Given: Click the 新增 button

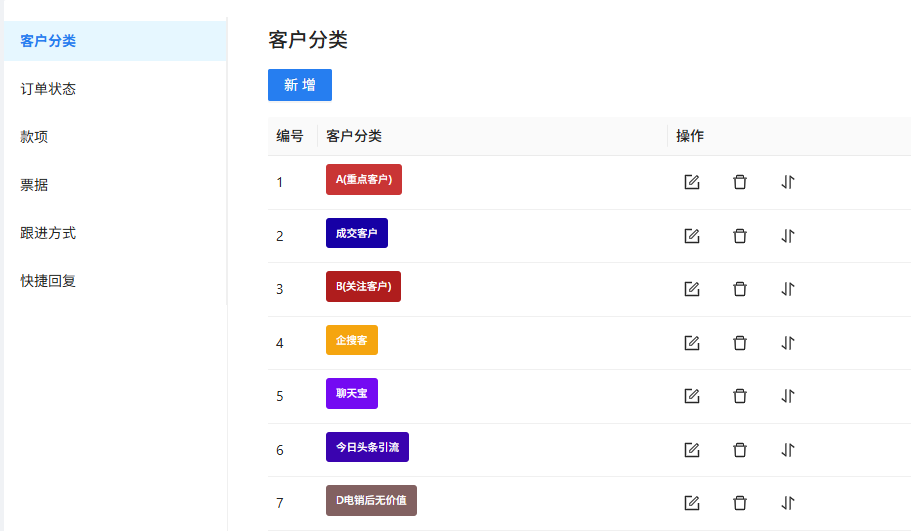Looking at the screenshot, I should tap(300, 85).
